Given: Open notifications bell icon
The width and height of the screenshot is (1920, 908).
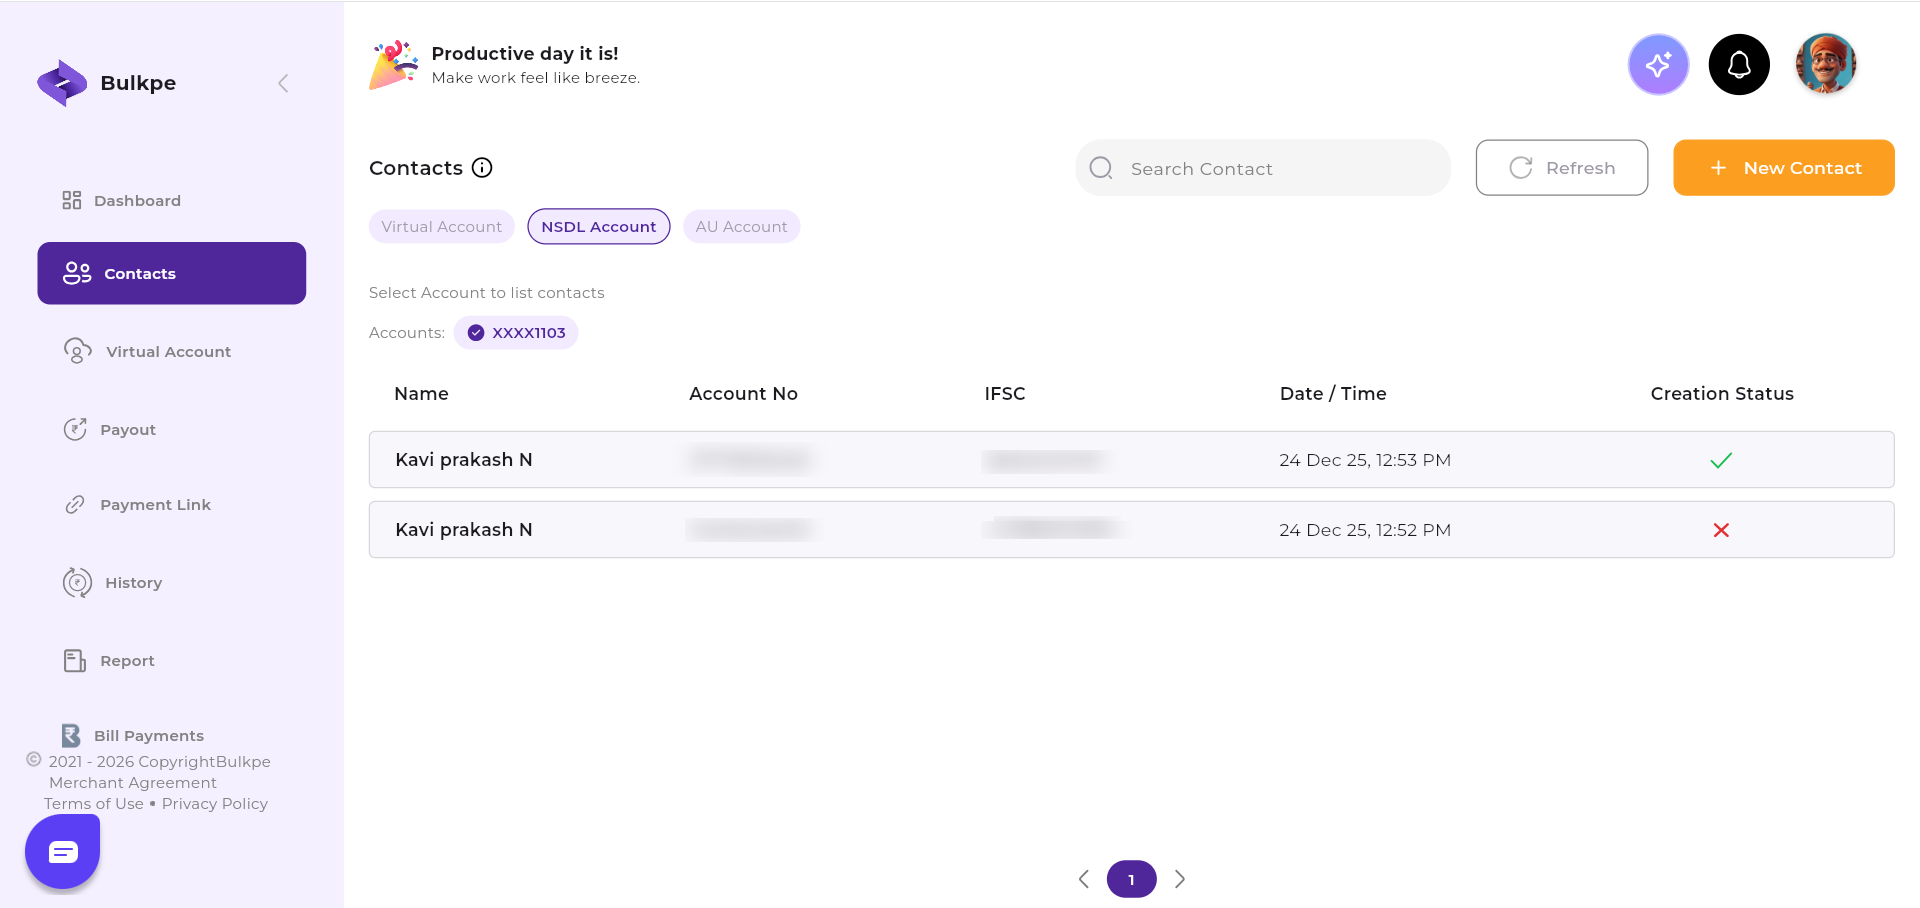Looking at the screenshot, I should coord(1738,65).
